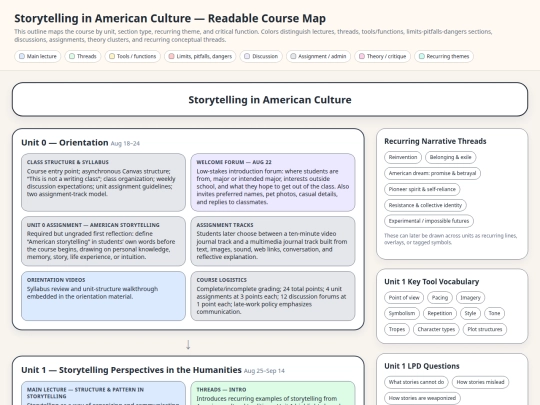Image resolution: width=540 pixels, height=405 pixels.
Task: Select the Imagery vocabulary tag
Action: [x=470, y=298]
